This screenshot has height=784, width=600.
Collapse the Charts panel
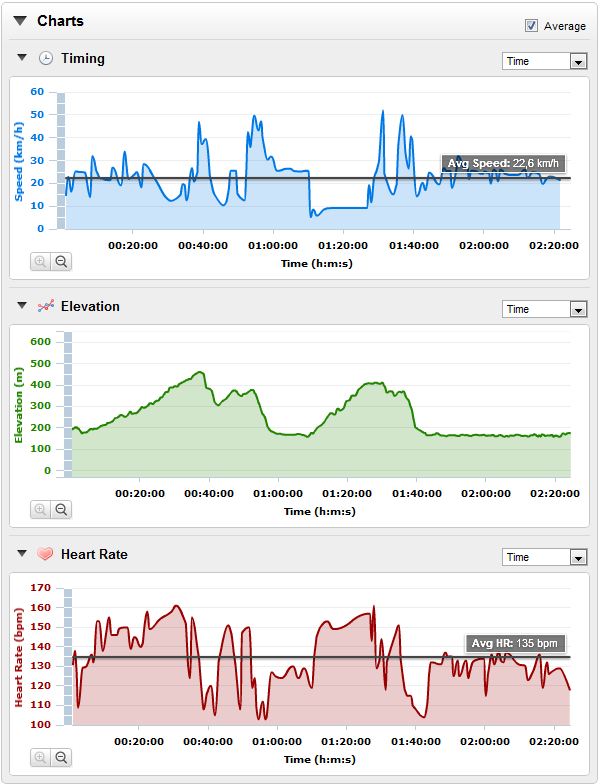tap(20, 21)
